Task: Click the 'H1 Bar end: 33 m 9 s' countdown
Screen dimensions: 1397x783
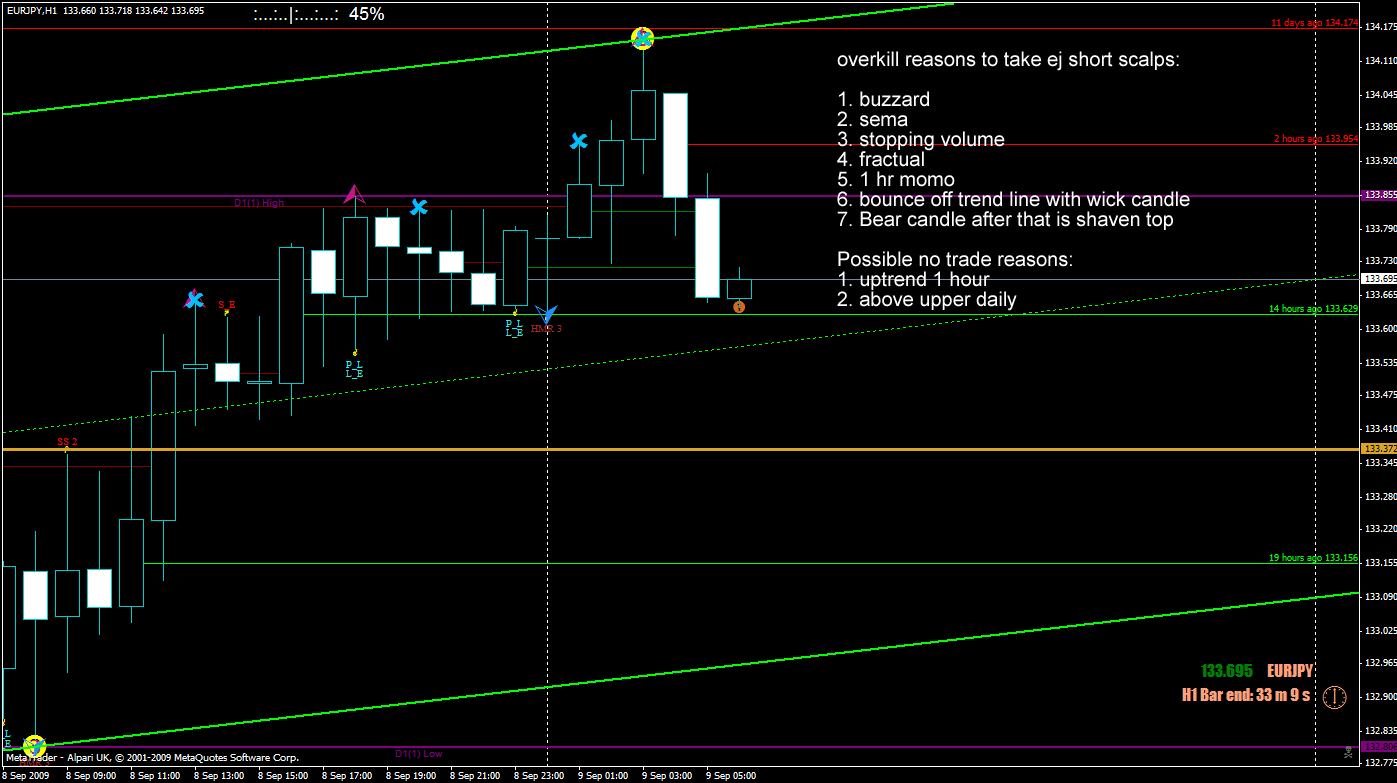Action: pyautogui.click(x=1246, y=695)
